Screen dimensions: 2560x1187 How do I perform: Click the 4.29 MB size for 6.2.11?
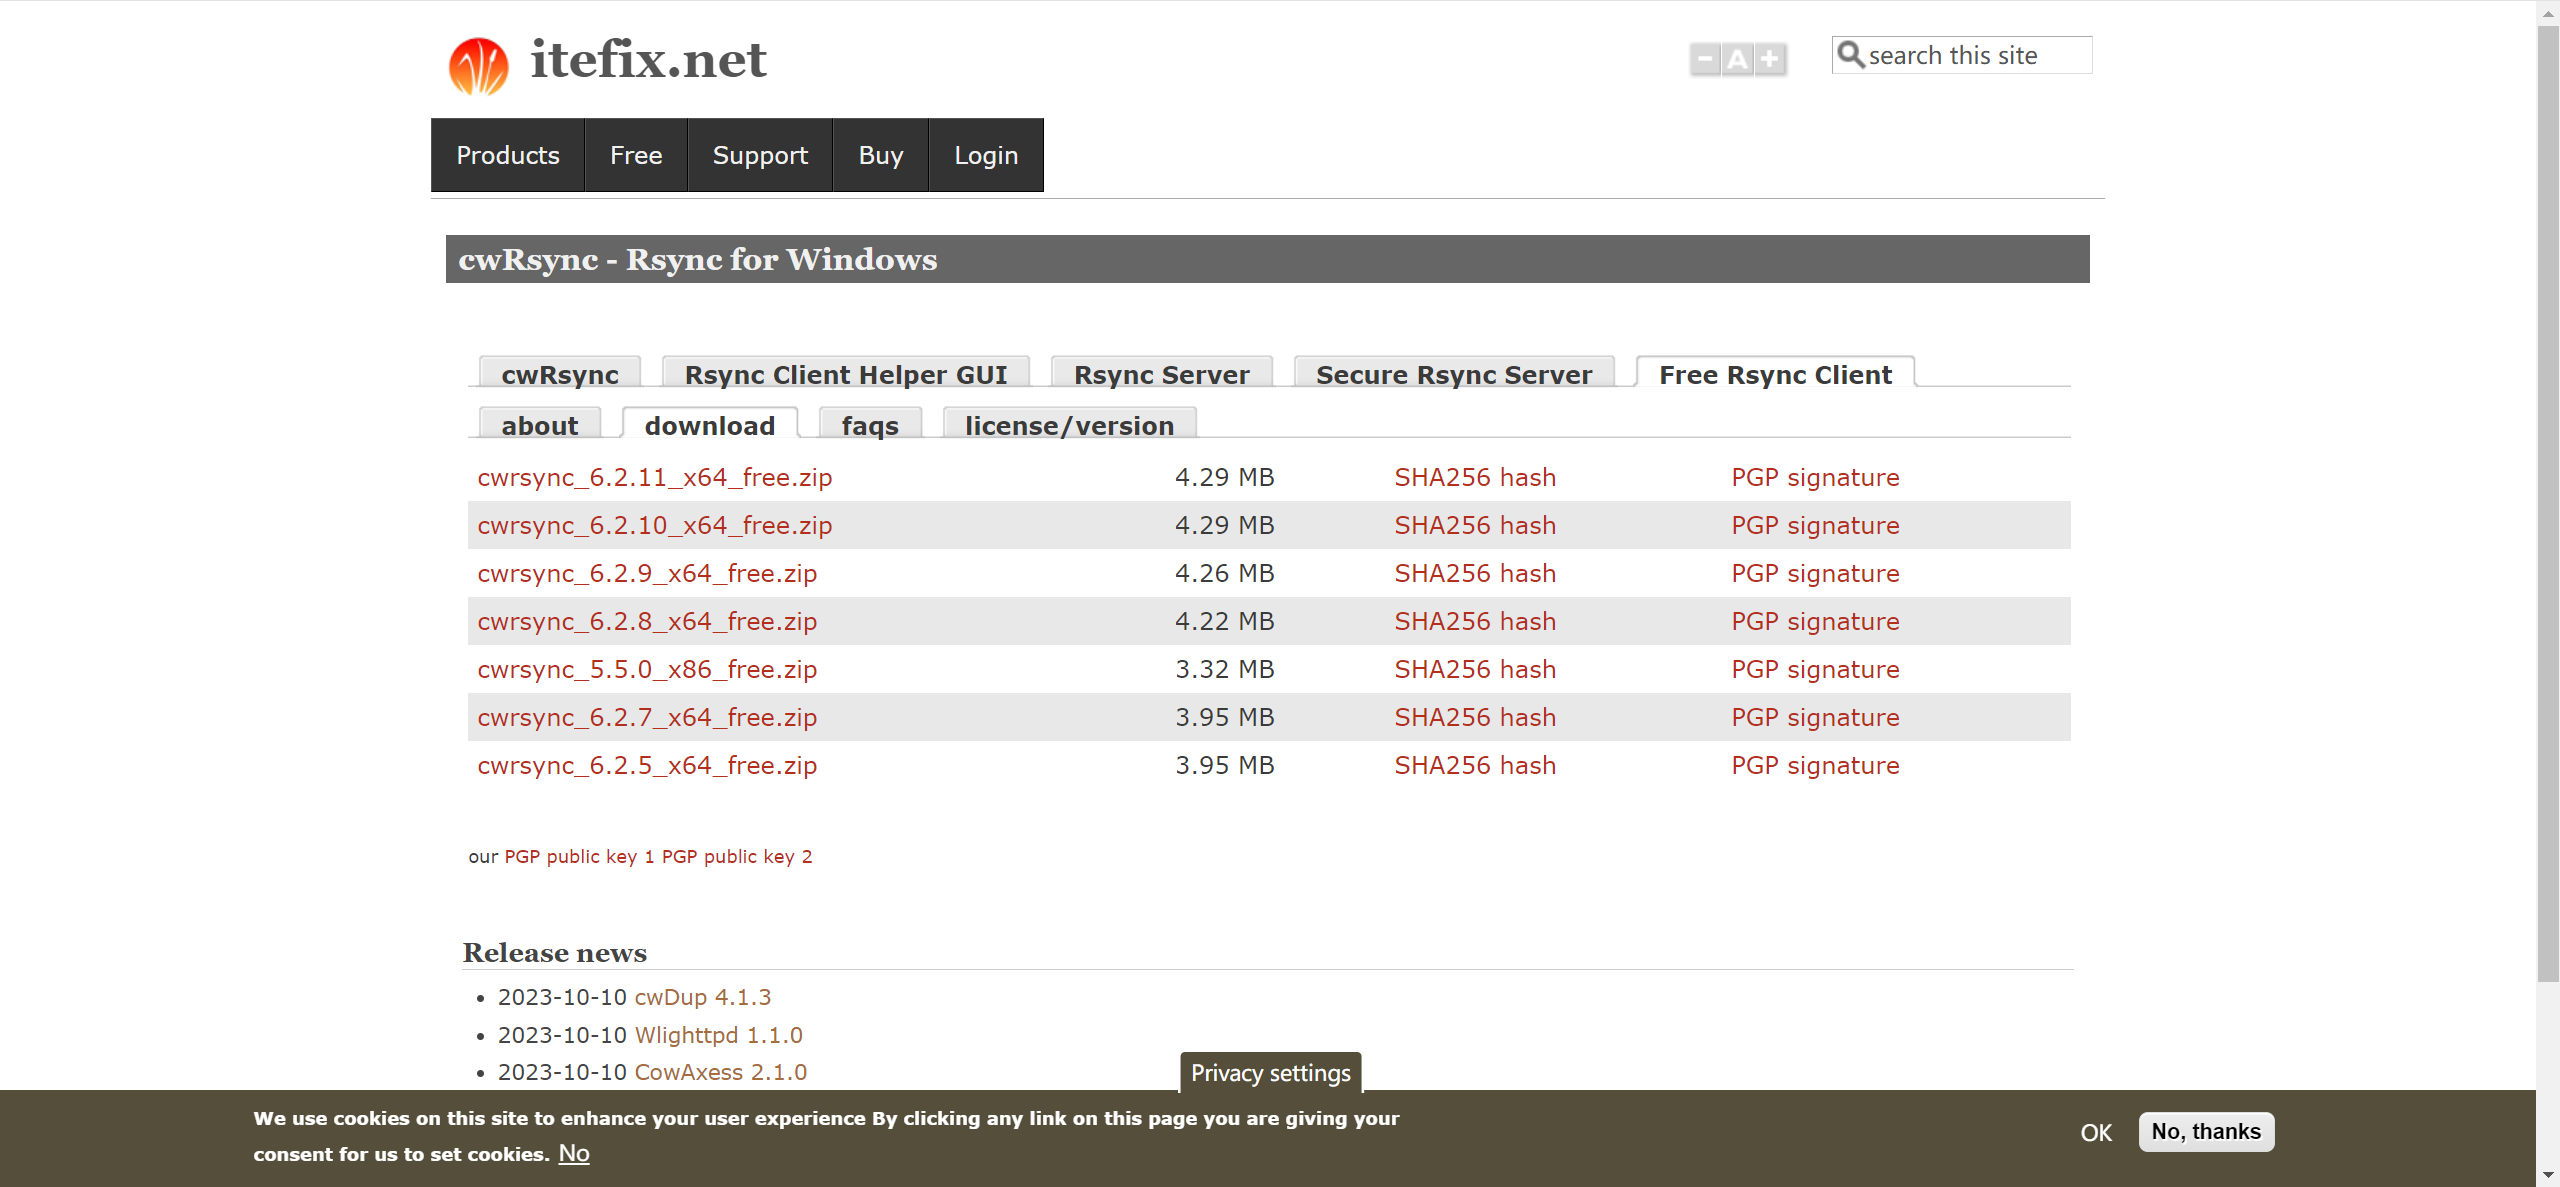(1224, 477)
